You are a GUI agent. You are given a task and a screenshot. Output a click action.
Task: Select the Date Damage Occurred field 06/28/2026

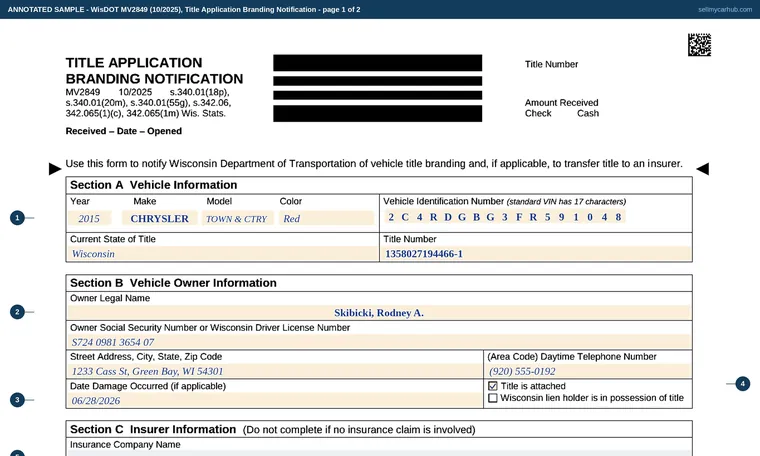point(275,401)
